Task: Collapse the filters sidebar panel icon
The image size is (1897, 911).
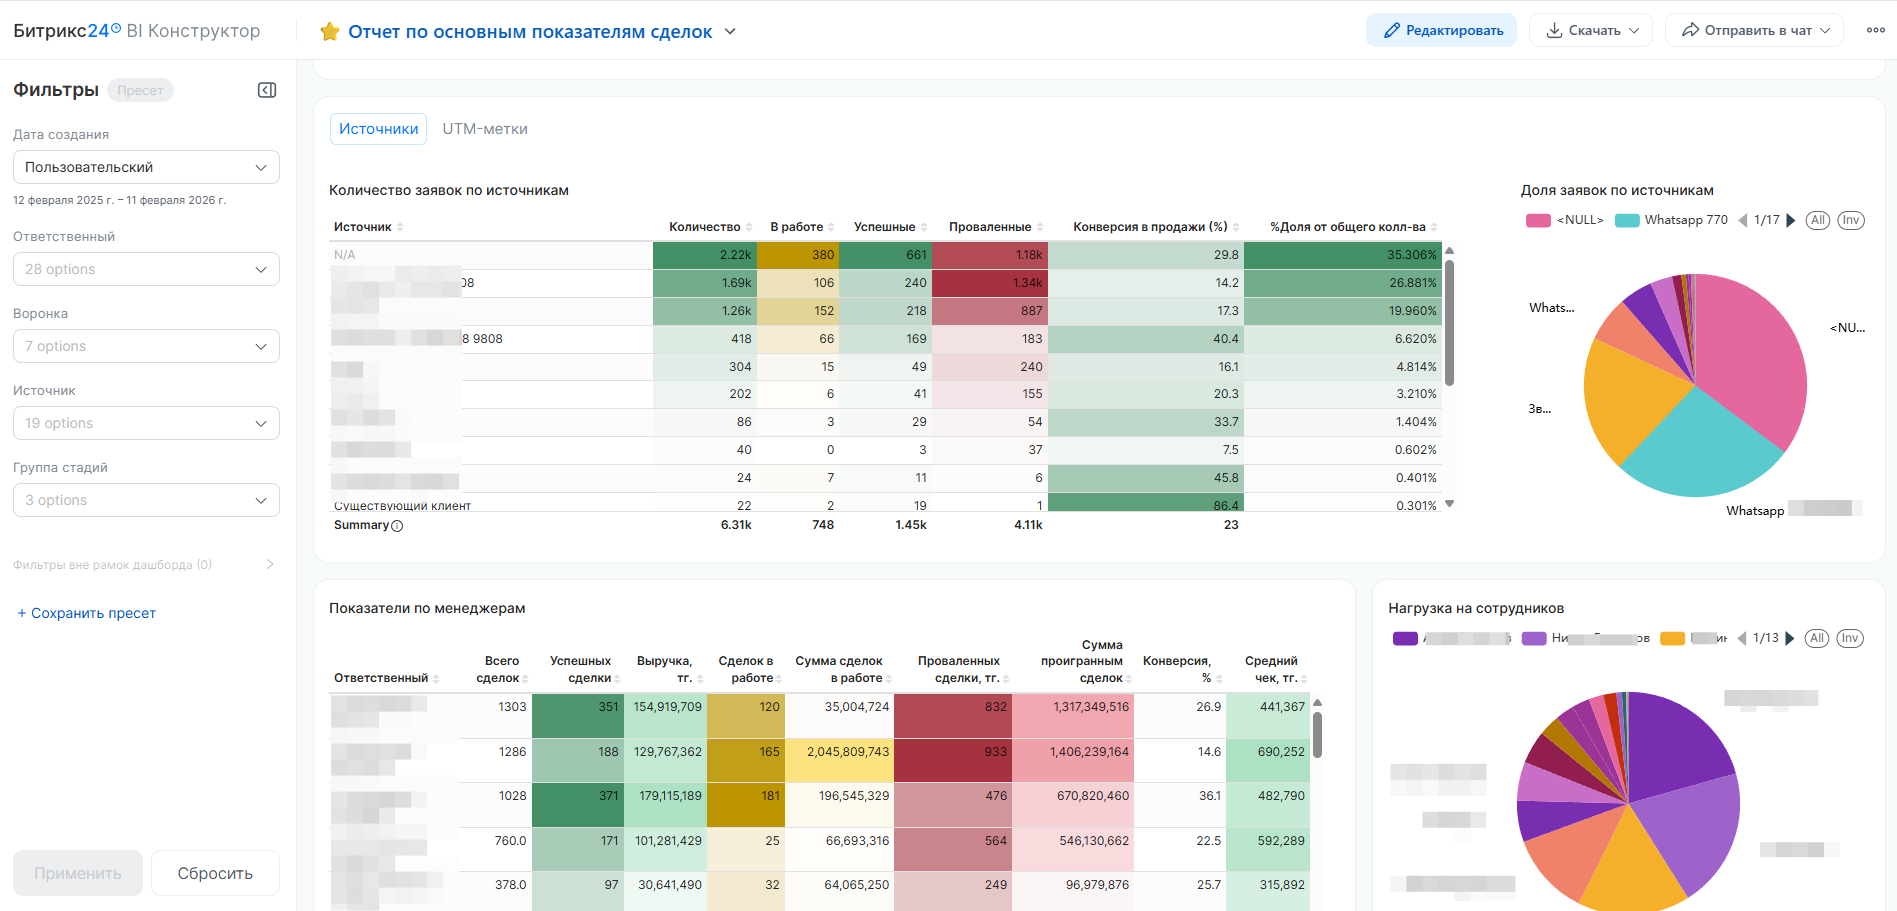Action: click(267, 90)
